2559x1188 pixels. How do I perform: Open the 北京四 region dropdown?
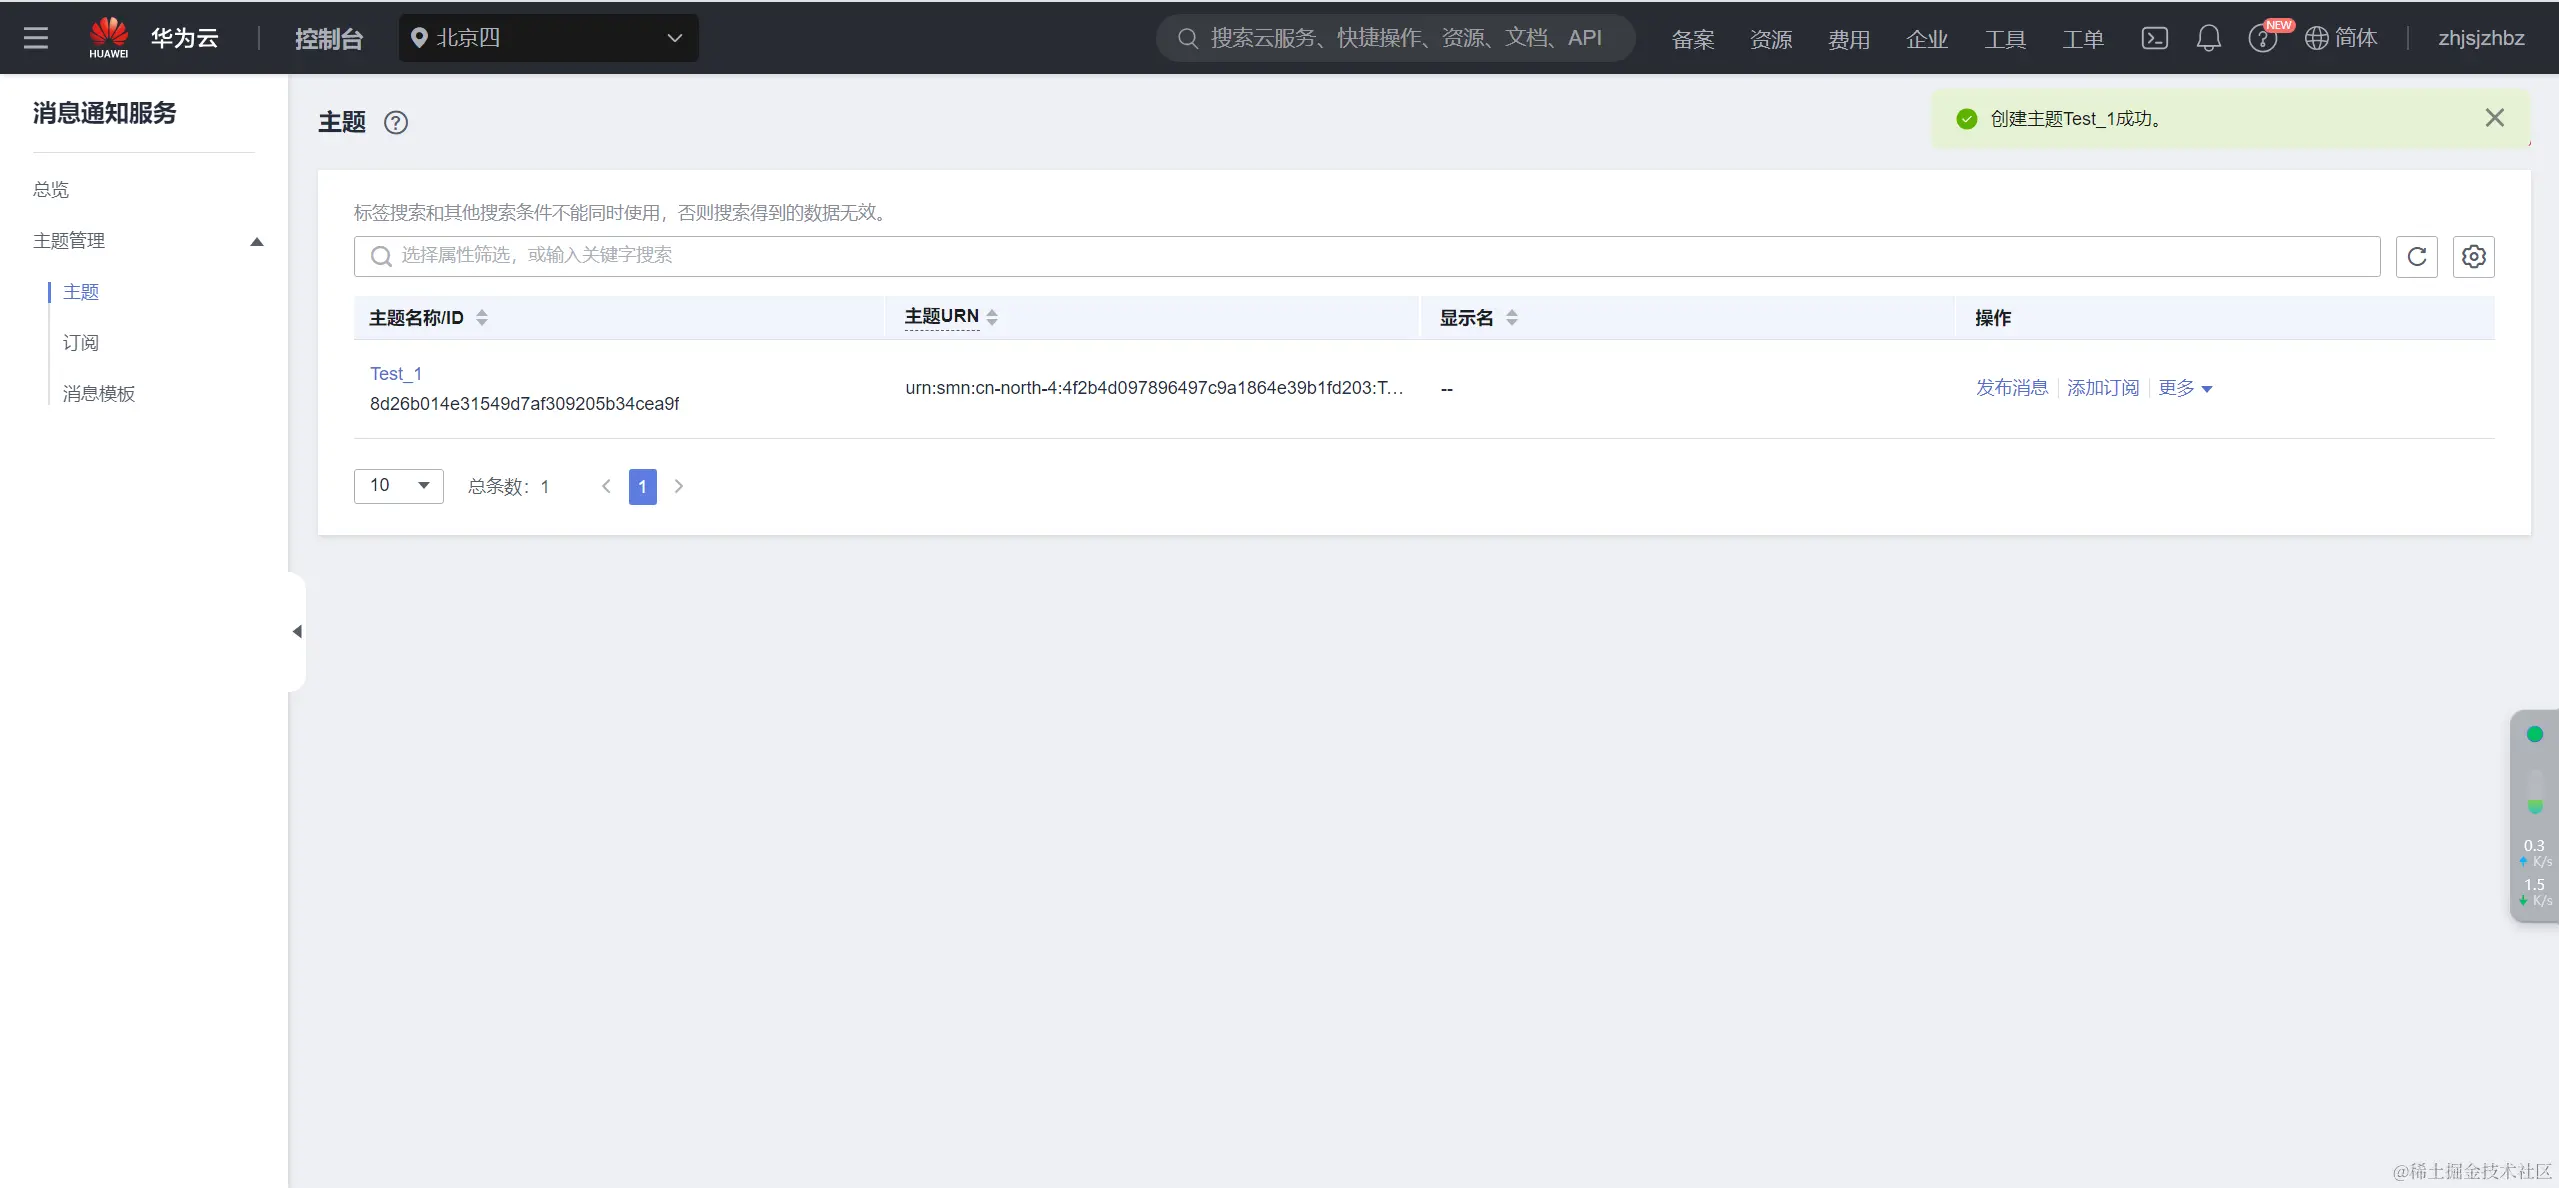pyautogui.click(x=548, y=38)
